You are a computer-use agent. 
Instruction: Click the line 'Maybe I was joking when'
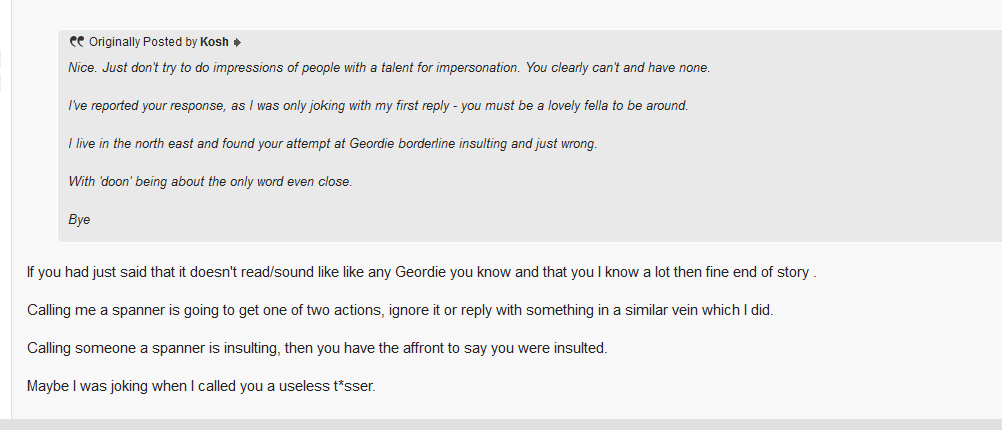click(x=201, y=387)
